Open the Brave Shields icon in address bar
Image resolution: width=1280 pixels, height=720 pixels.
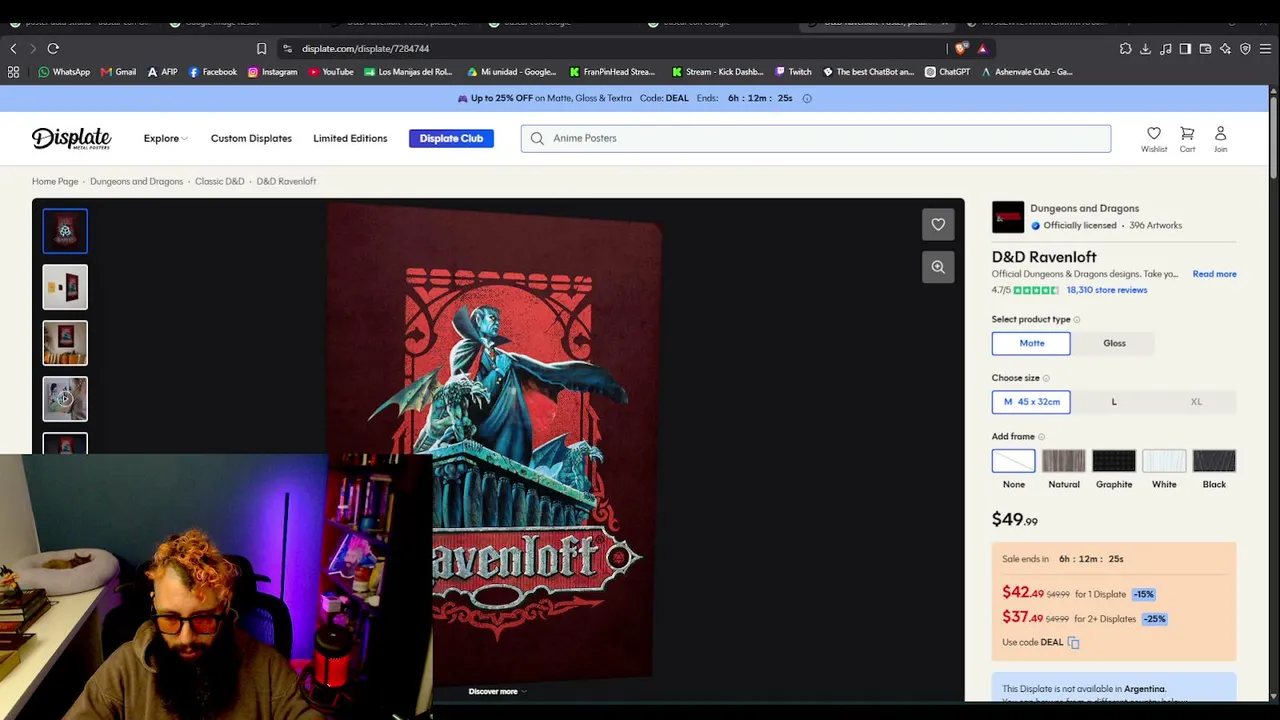click(x=962, y=48)
